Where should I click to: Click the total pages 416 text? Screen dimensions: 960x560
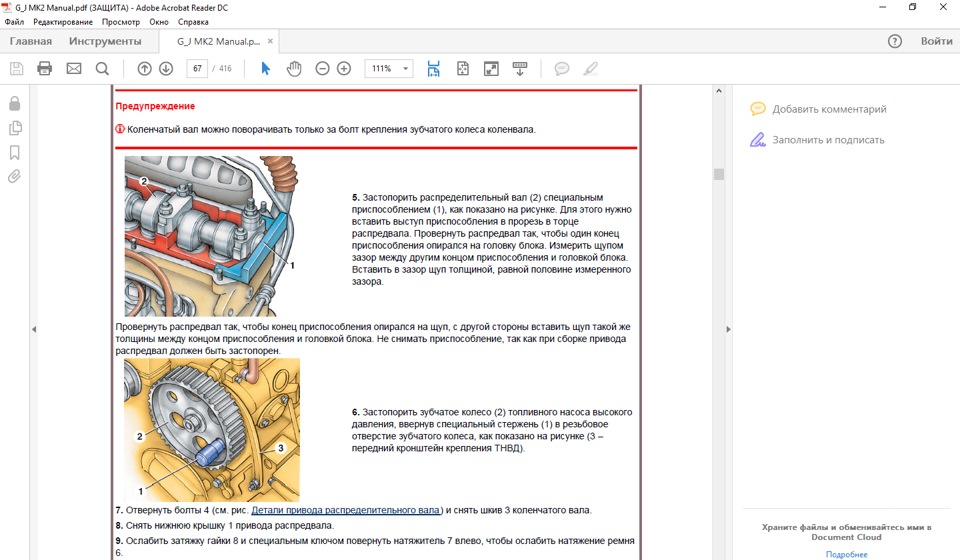coord(225,69)
